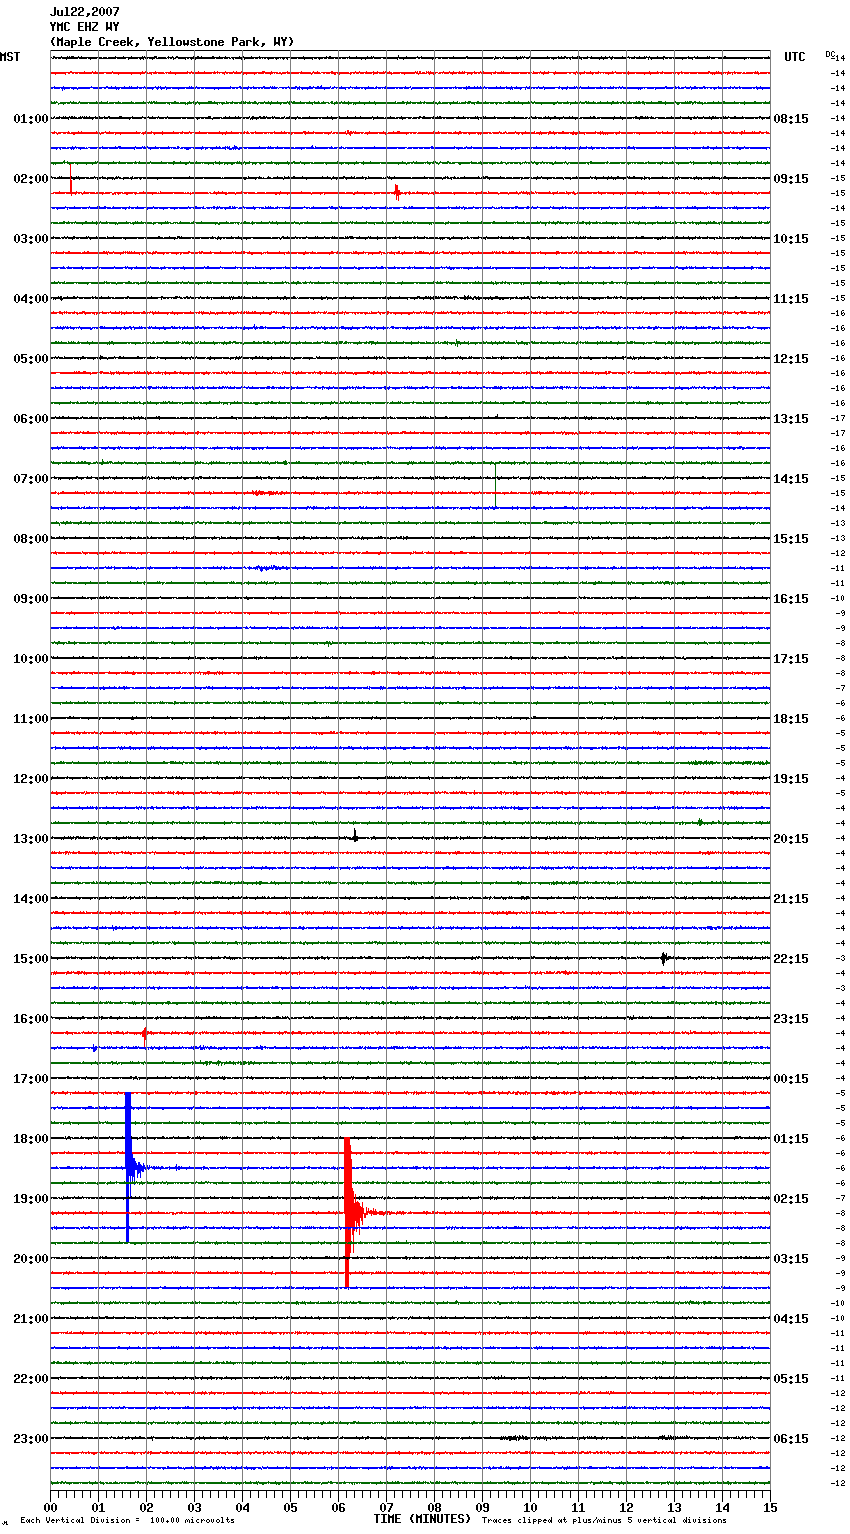Select the 08:00 MST time label
The height and width of the screenshot is (1534, 850).
[x=30, y=539]
